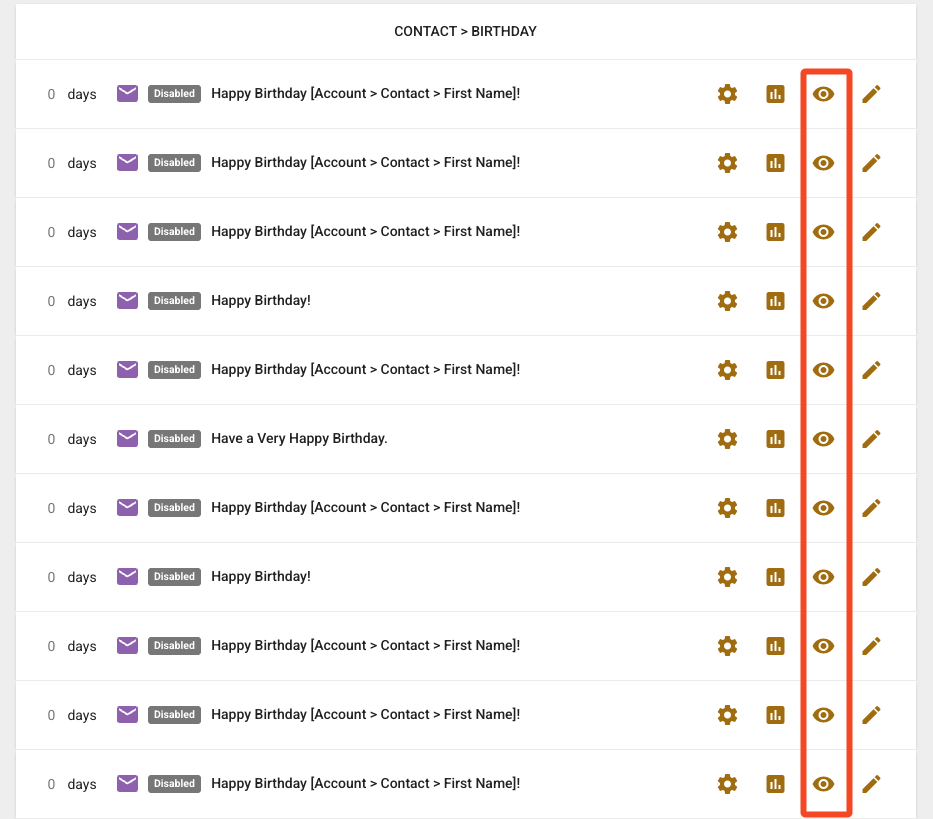
Task: Click the Disabled badge in the last row
Action: tap(174, 784)
